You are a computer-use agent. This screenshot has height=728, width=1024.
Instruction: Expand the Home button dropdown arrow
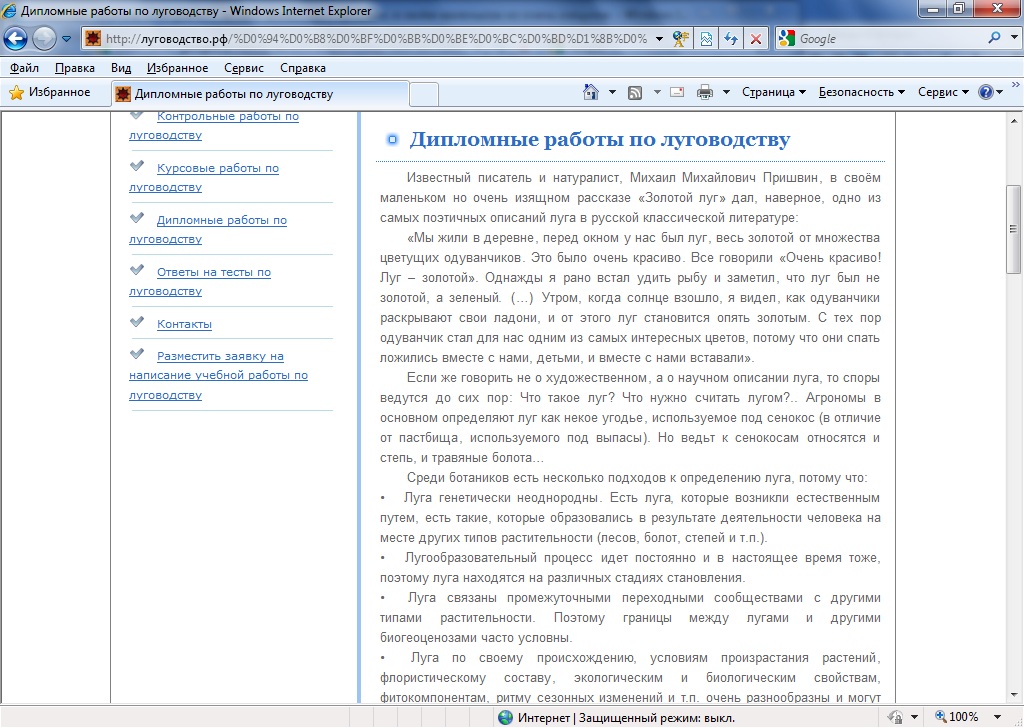point(612,92)
